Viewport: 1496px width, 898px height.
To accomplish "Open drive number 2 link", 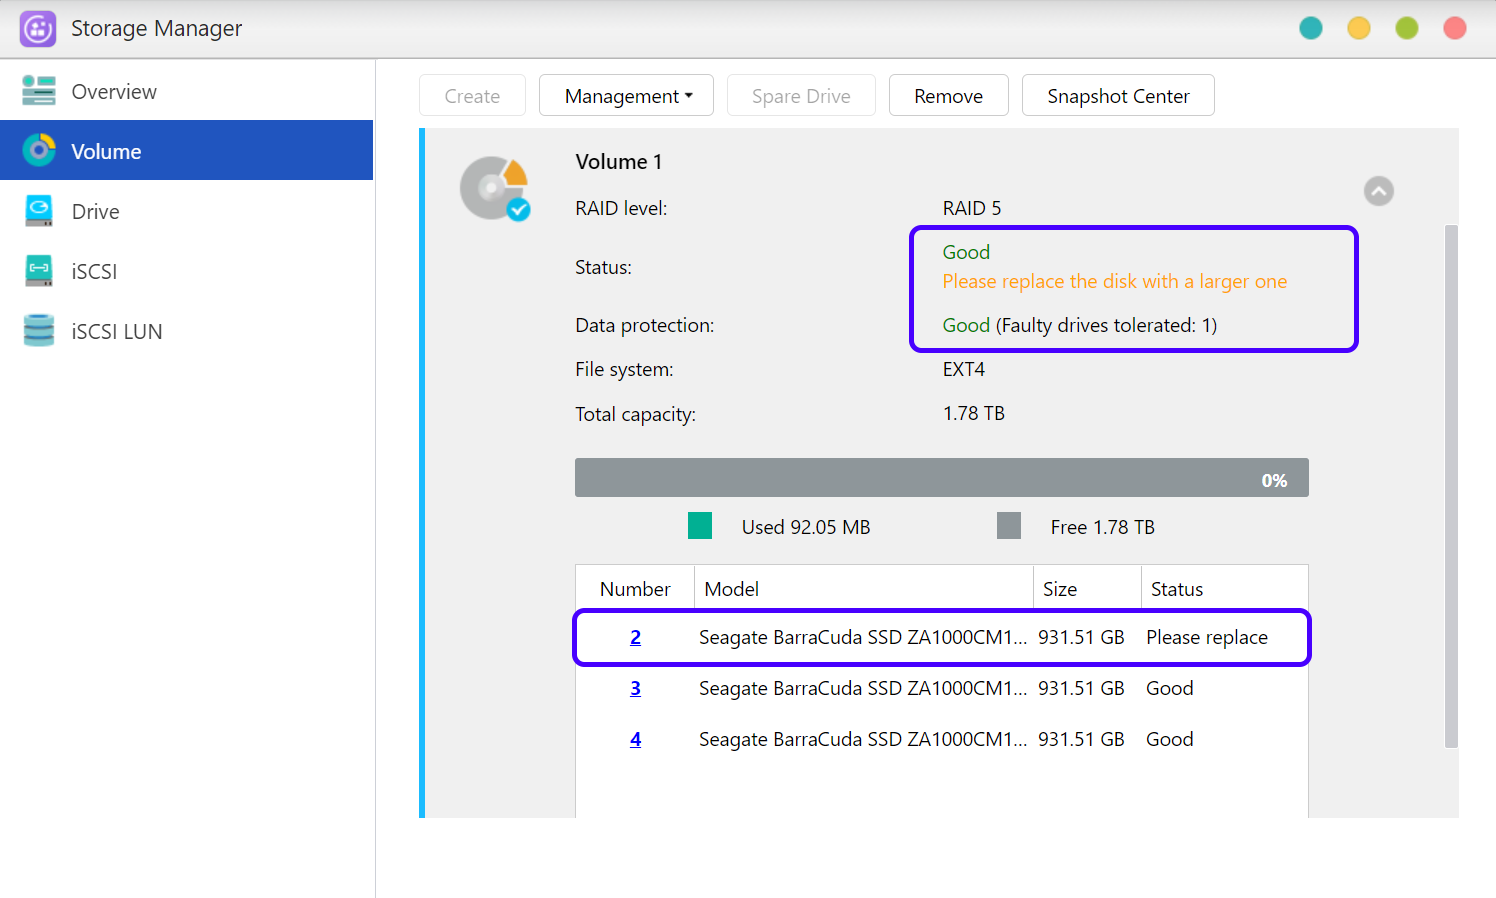I will click(635, 638).
